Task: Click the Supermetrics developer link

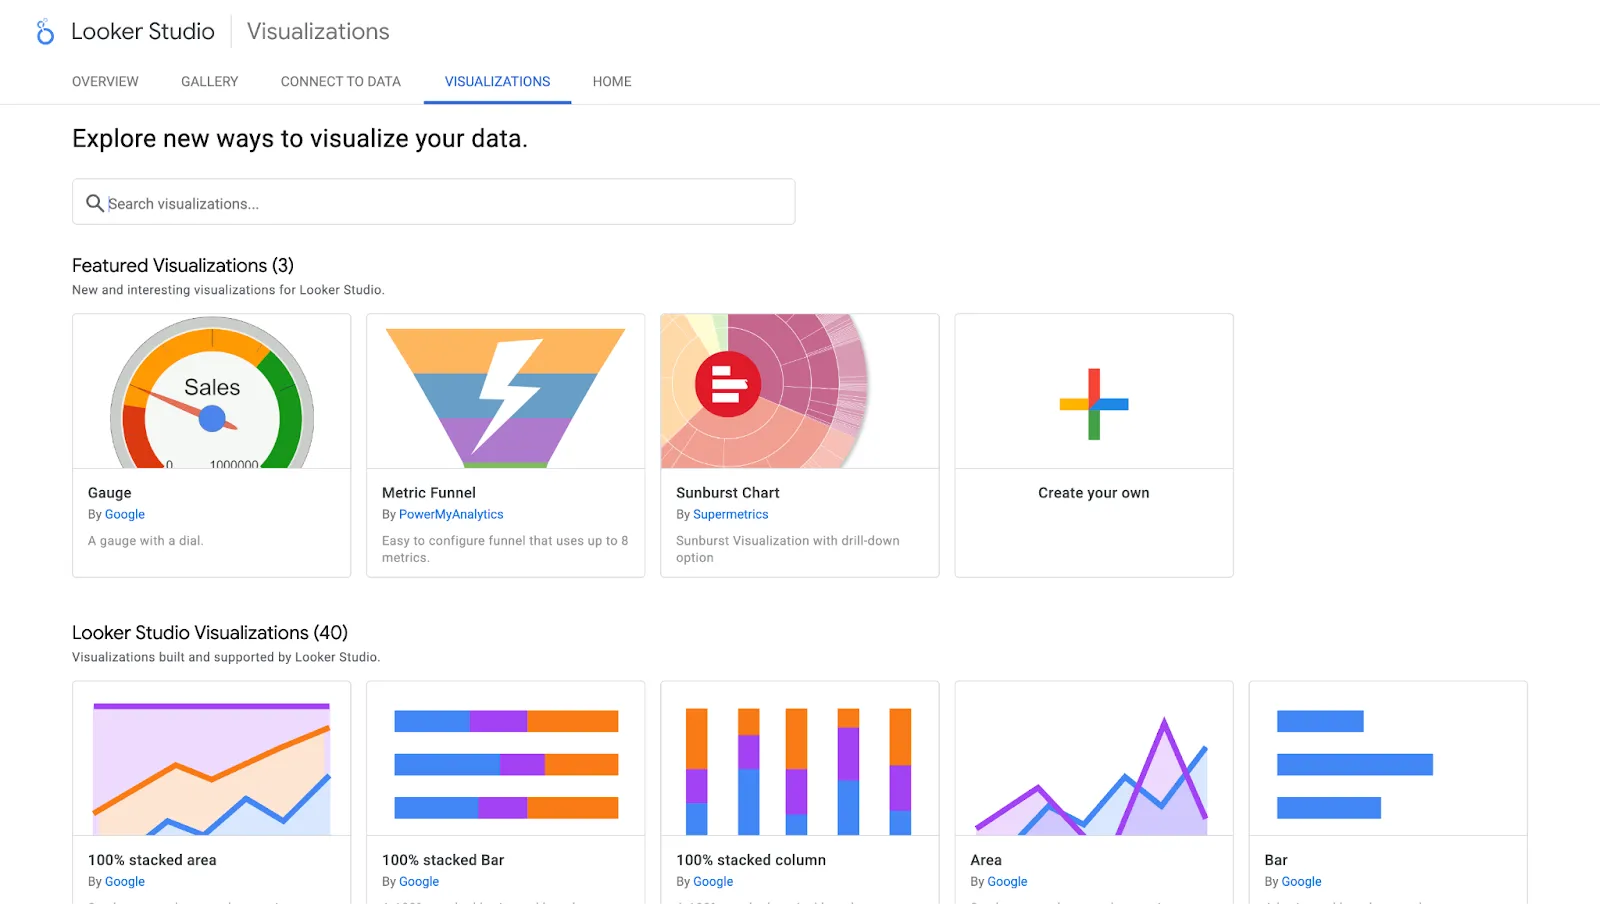Action: point(730,514)
